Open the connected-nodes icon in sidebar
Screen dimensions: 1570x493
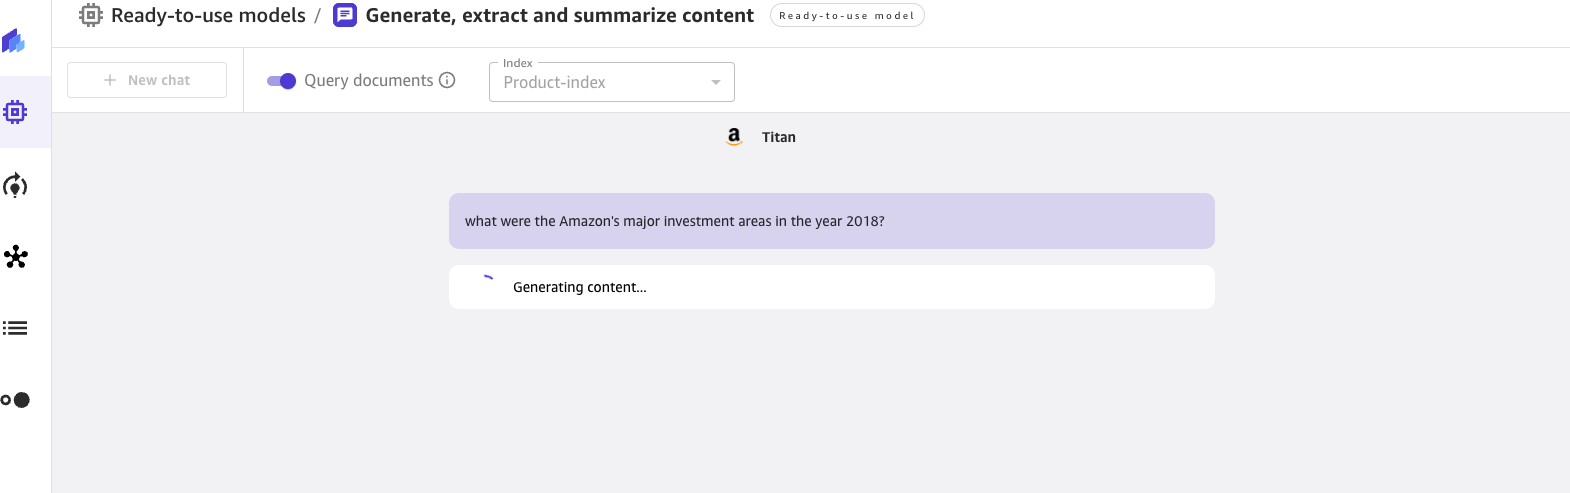(x=15, y=257)
